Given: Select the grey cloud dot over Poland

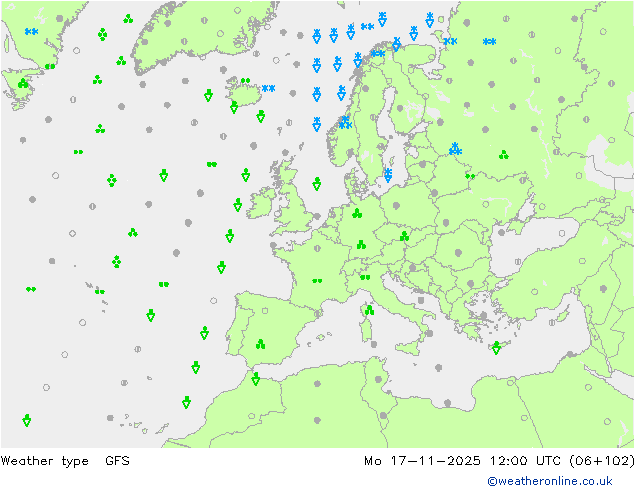Looking at the screenshot, I should 396,206.
